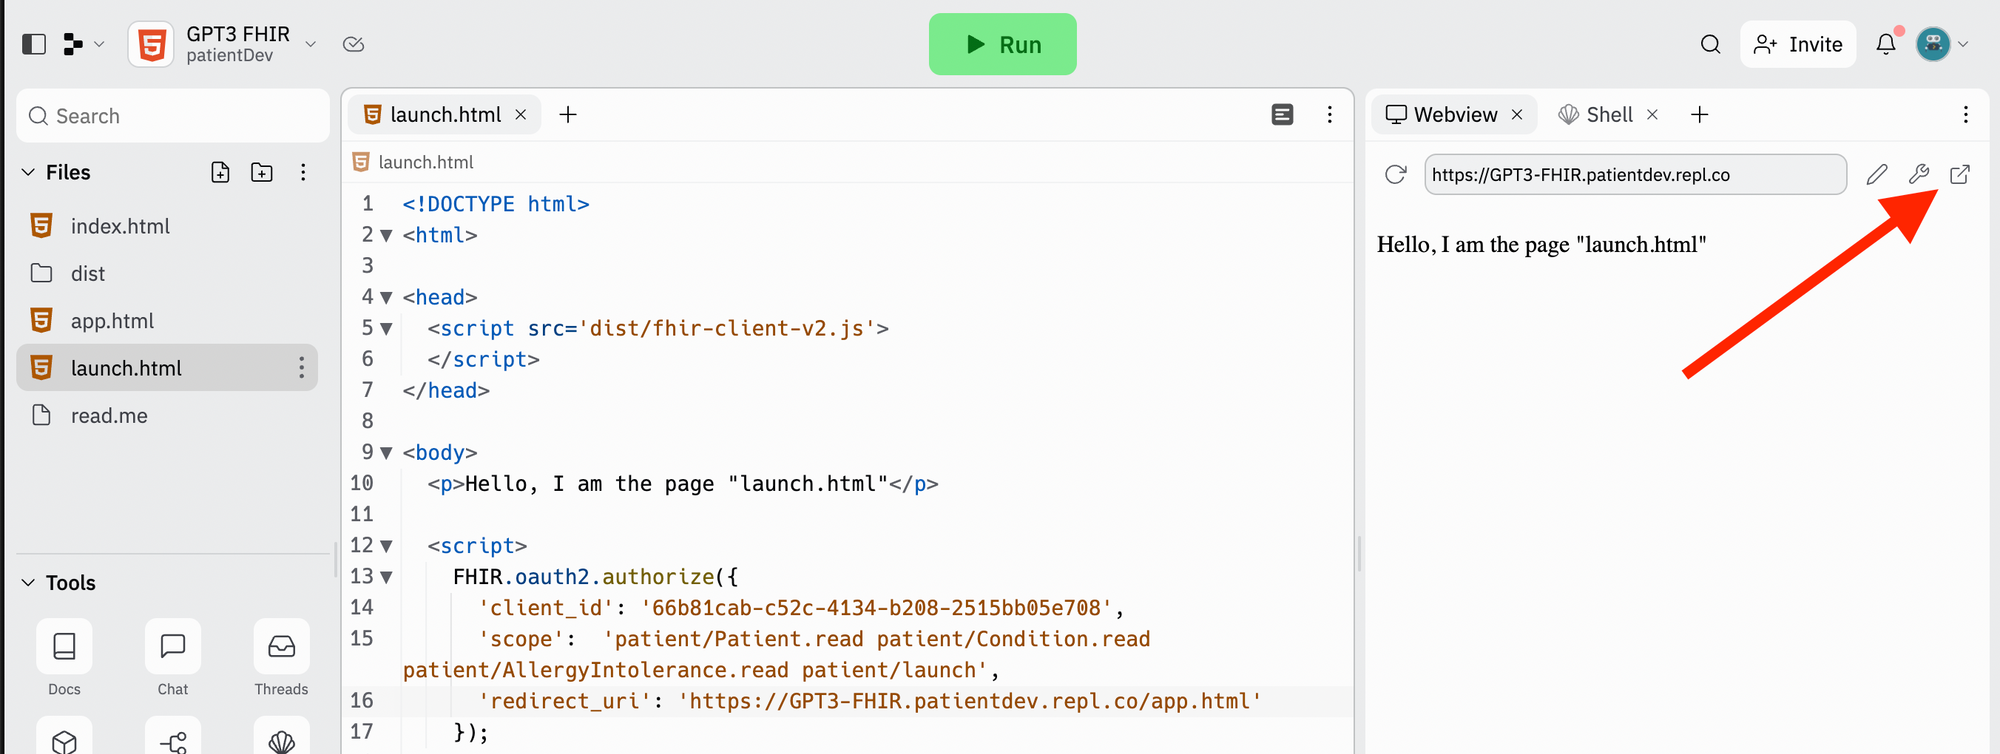
Task: Reload the webview page
Action: tap(1396, 175)
